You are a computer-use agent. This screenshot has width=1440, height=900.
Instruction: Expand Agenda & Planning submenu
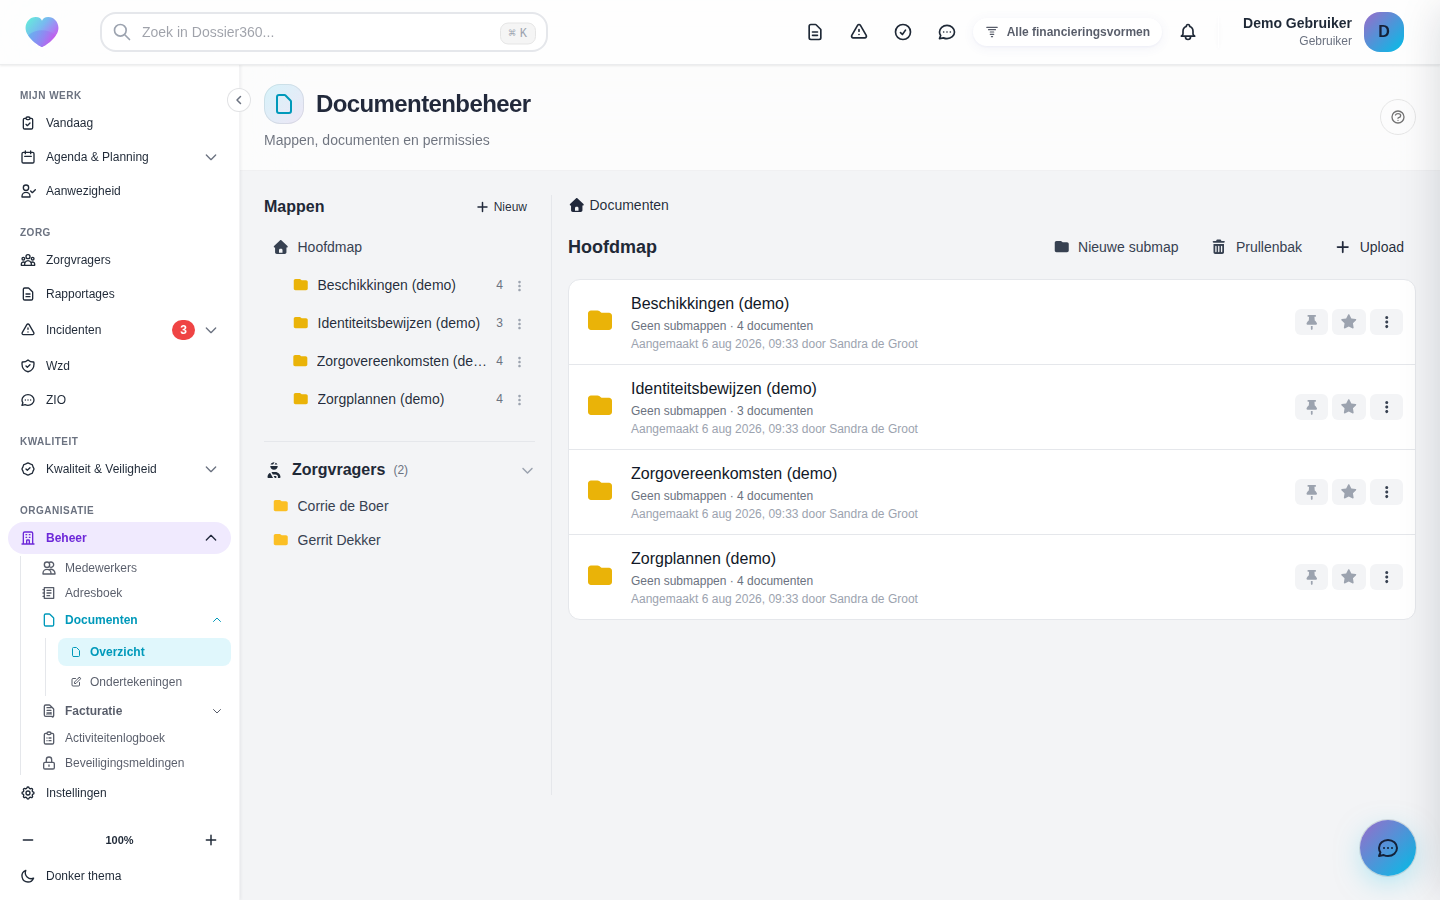211,157
